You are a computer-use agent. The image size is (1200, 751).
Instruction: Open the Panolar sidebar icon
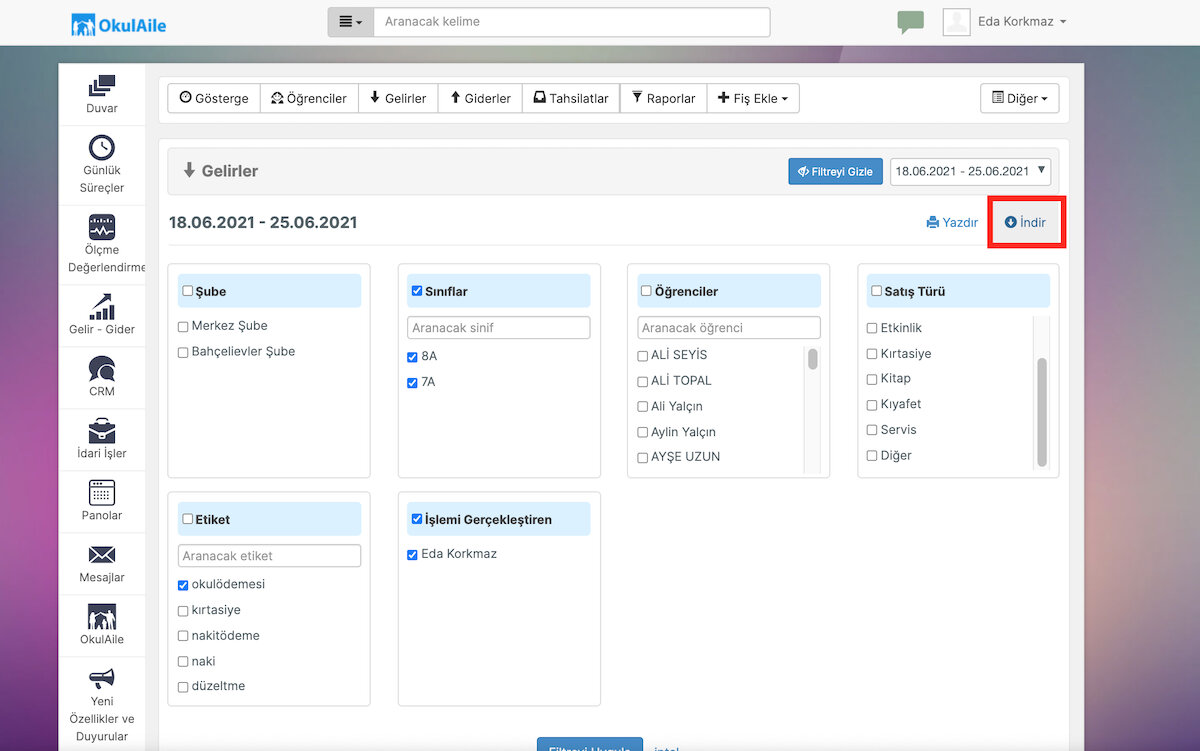click(x=102, y=493)
